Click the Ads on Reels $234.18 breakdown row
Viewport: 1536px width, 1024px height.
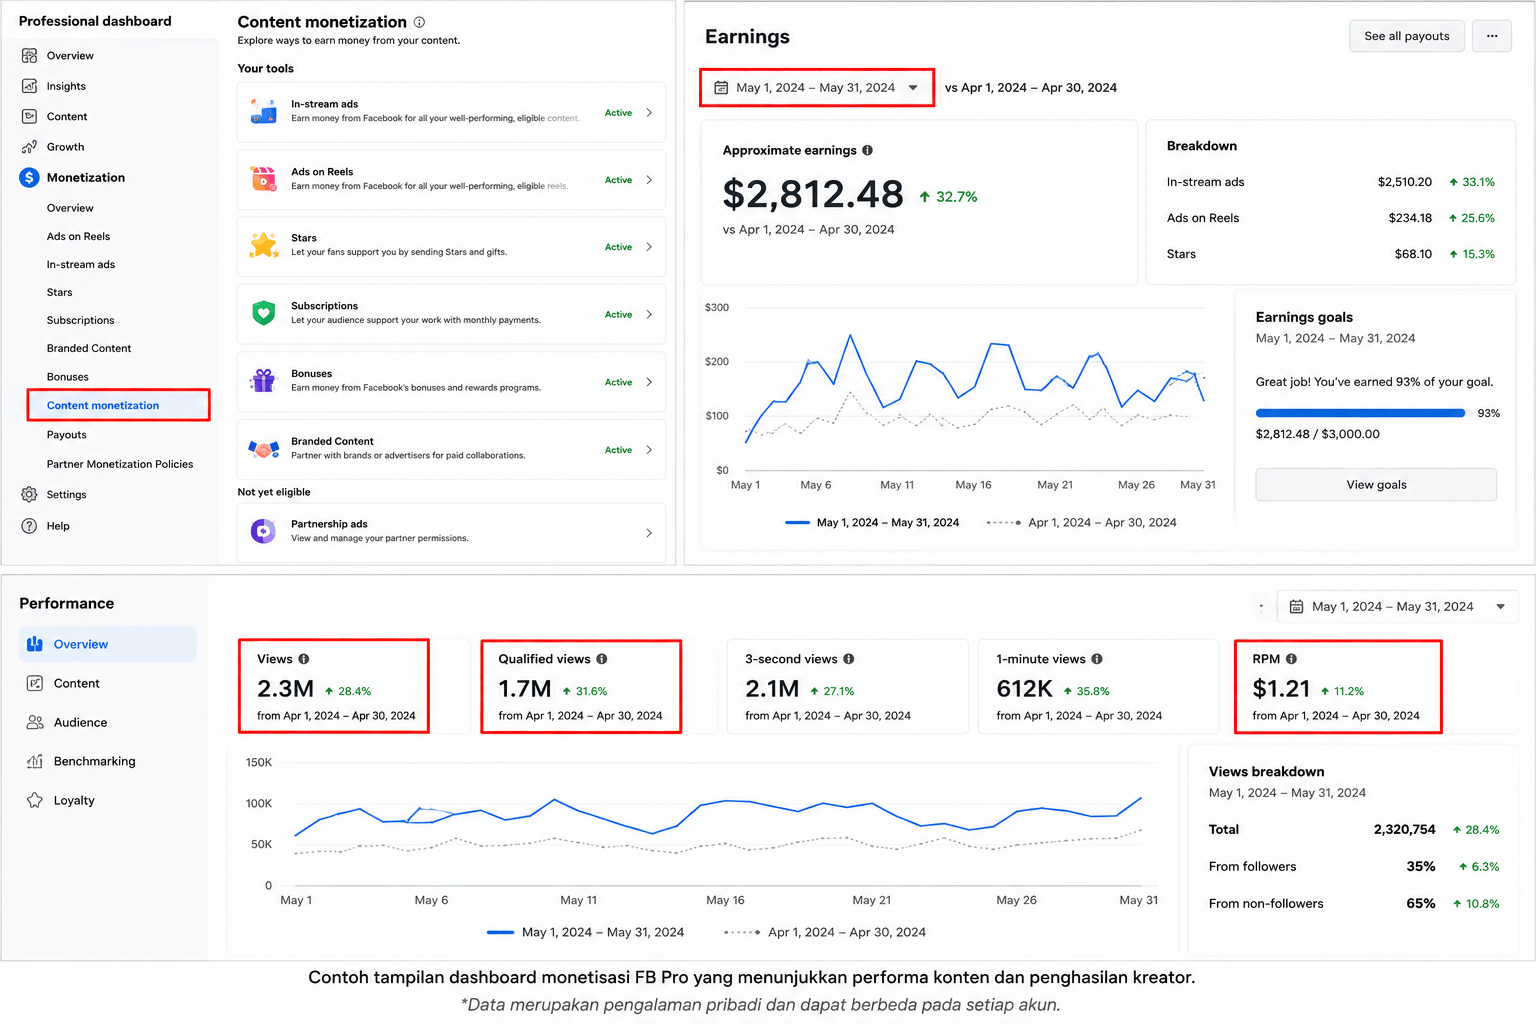click(x=1331, y=218)
